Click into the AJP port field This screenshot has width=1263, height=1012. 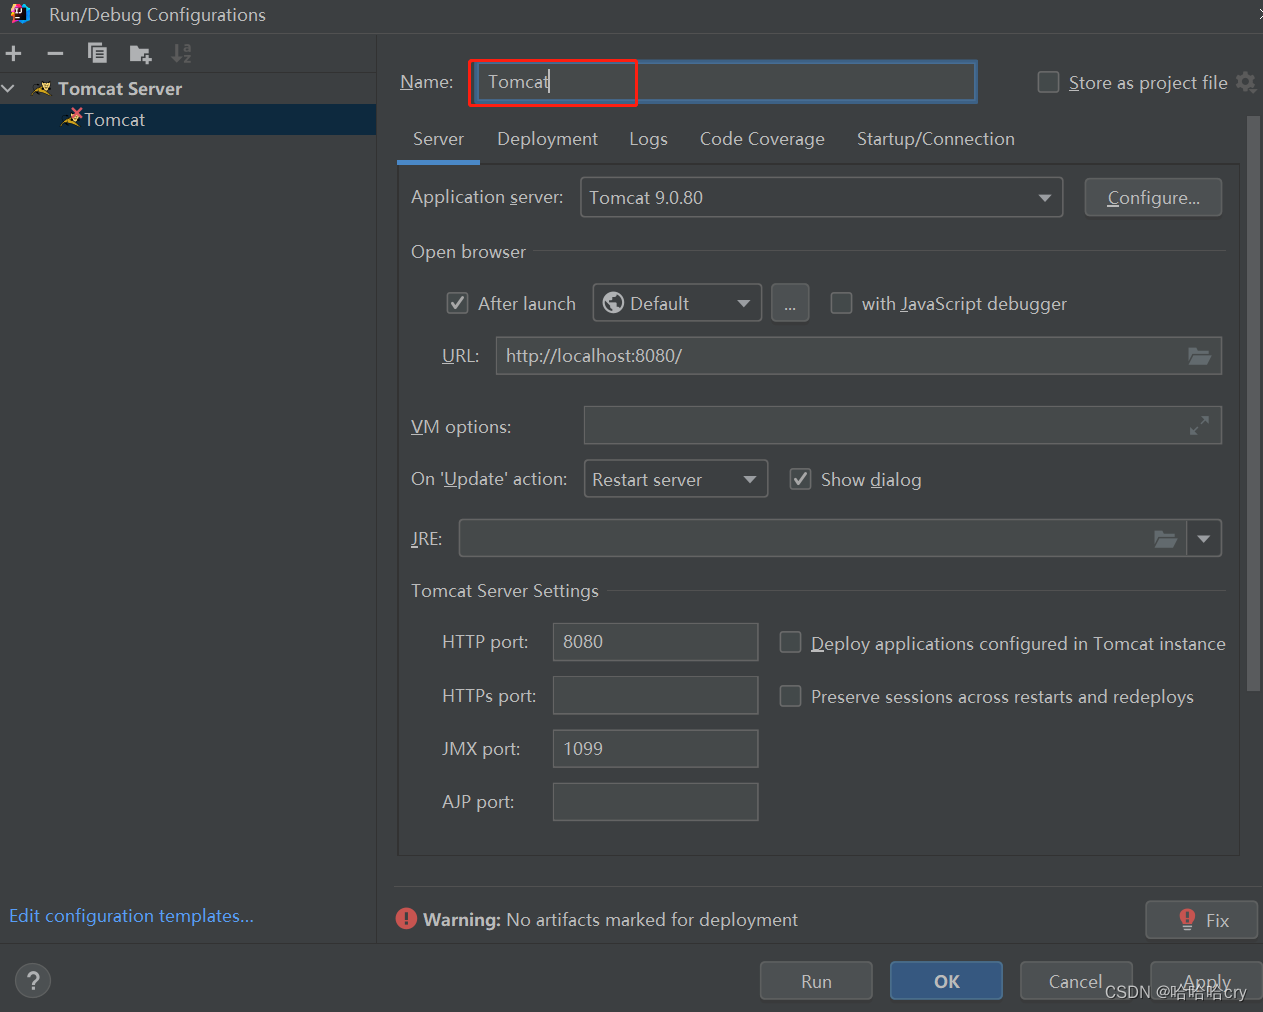click(655, 802)
